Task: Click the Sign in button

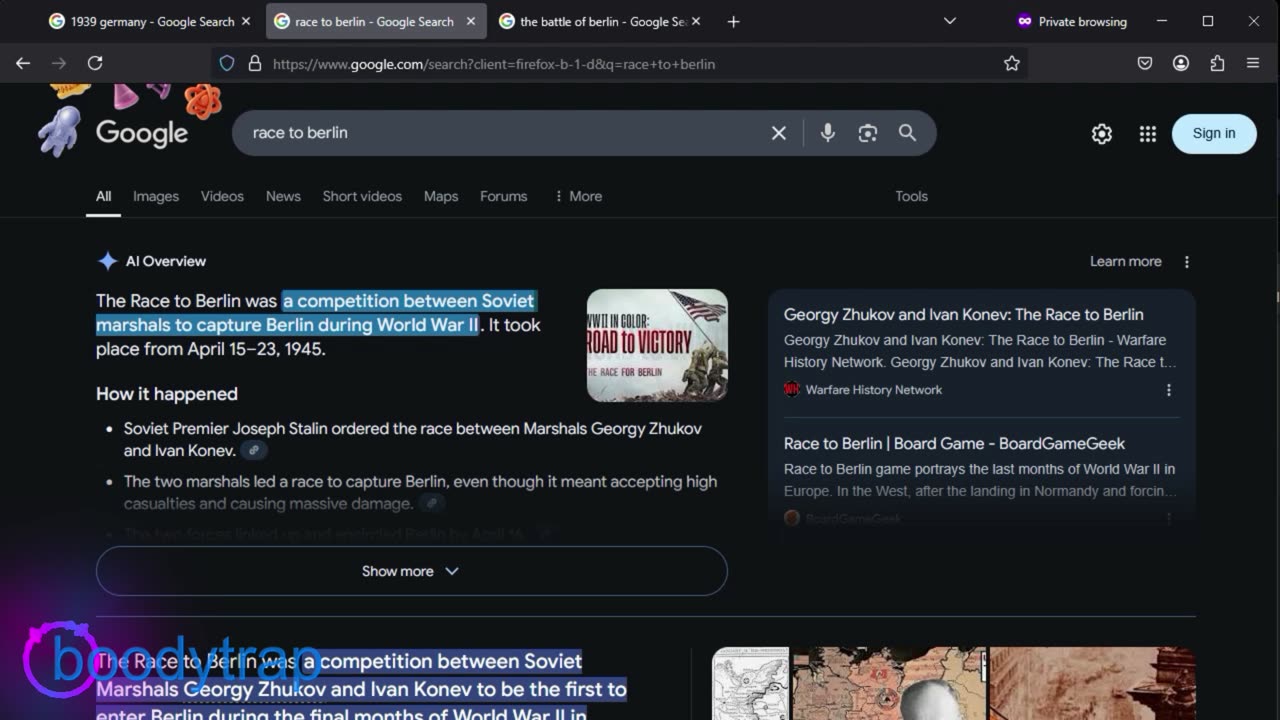Action: (1214, 133)
